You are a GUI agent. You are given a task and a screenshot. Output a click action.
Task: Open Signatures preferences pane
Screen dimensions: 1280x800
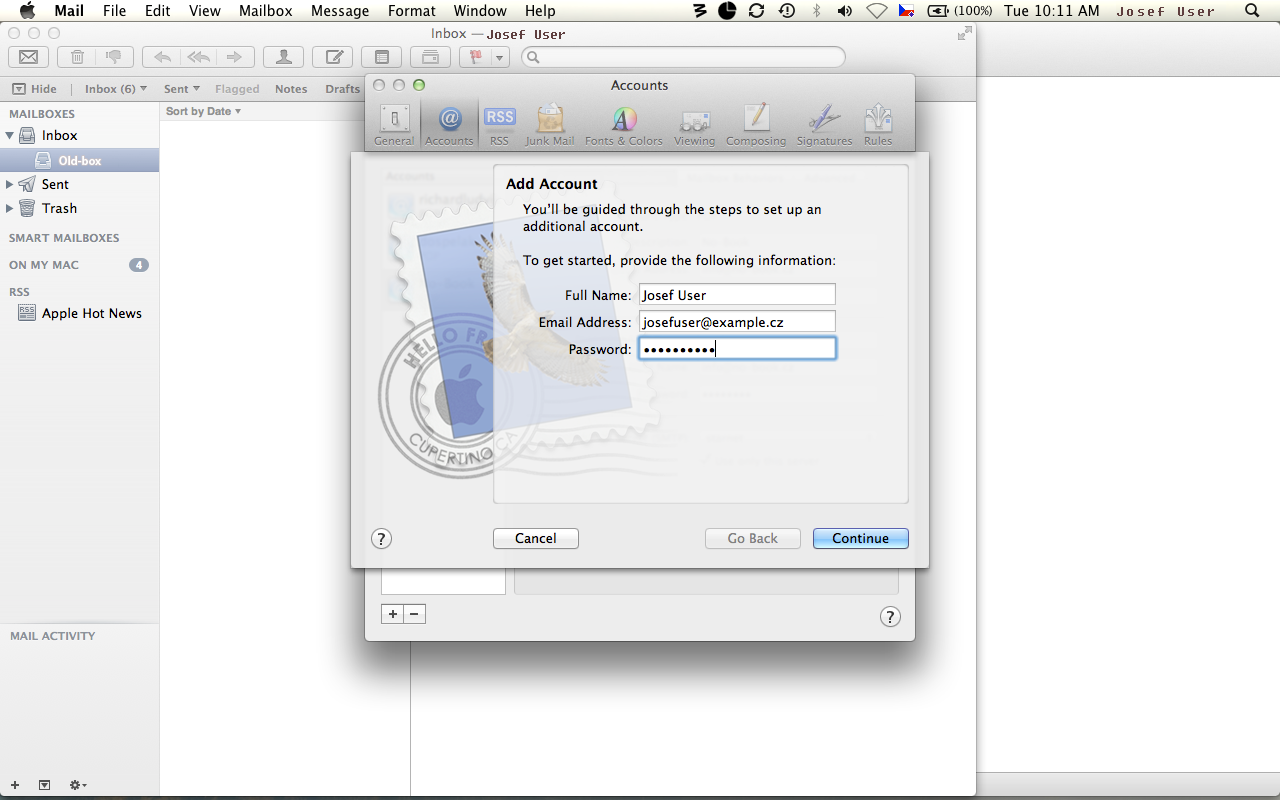coord(824,125)
